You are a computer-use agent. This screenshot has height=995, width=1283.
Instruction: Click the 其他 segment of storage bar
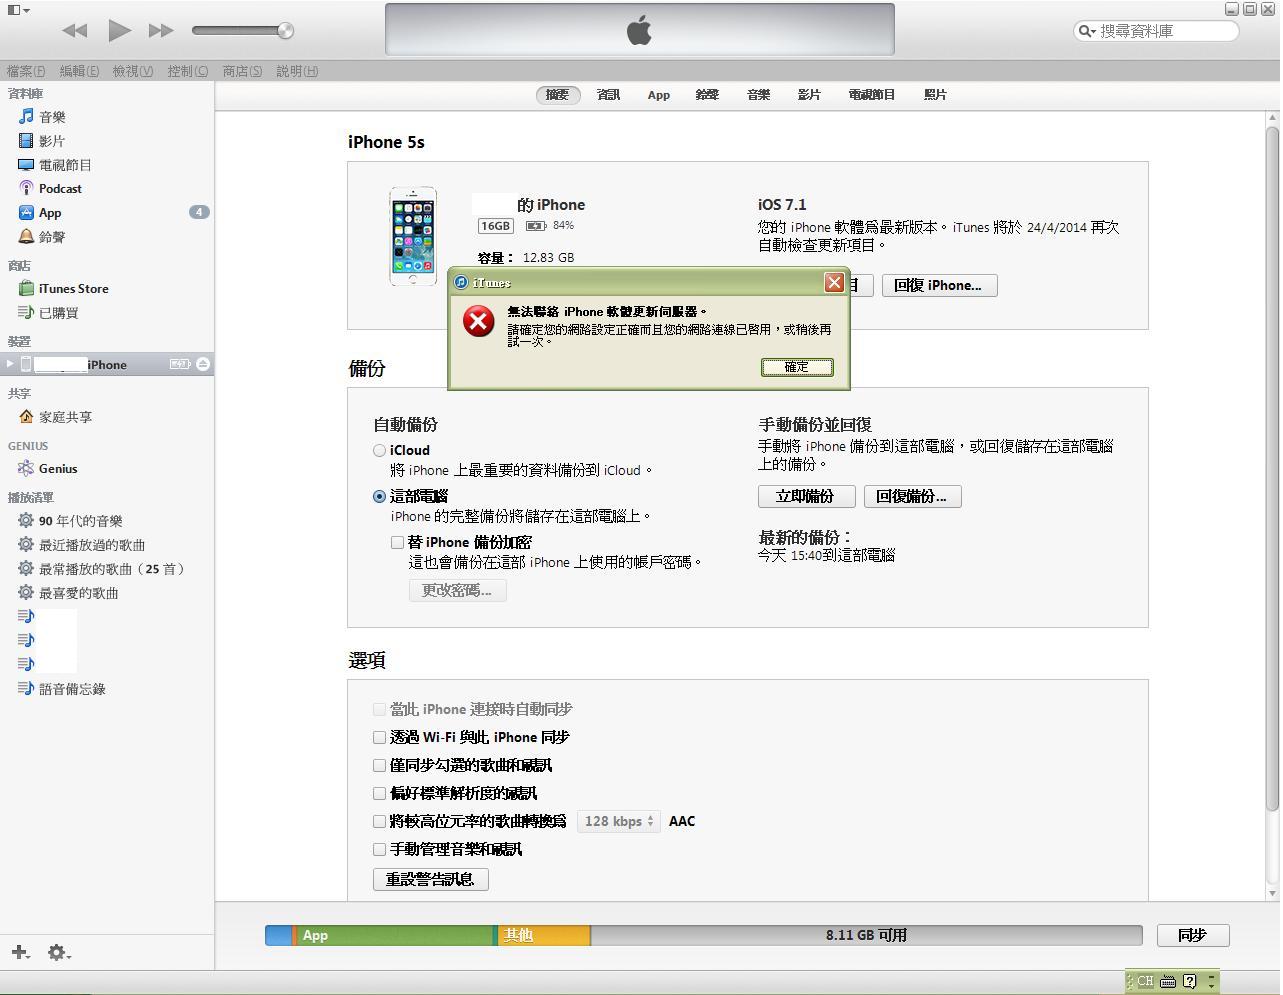tap(543, 935)
